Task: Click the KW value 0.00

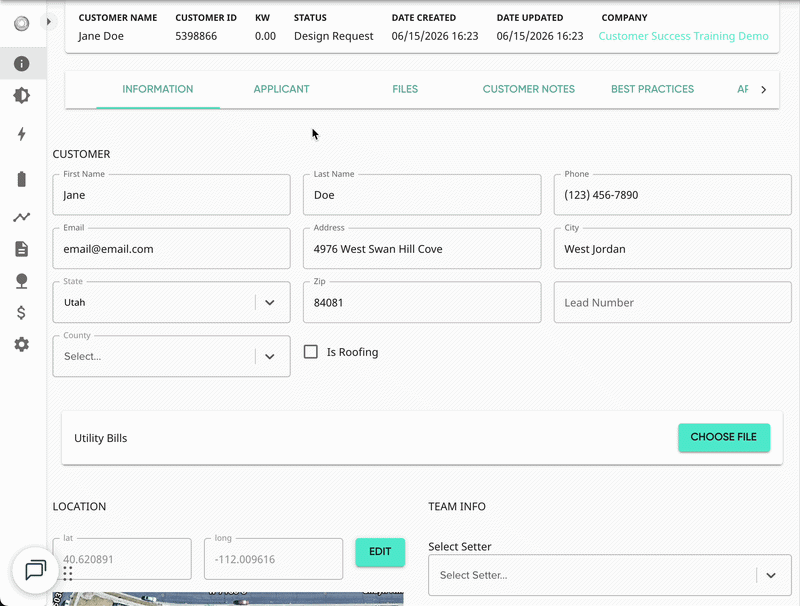Action: coord(265,36)
